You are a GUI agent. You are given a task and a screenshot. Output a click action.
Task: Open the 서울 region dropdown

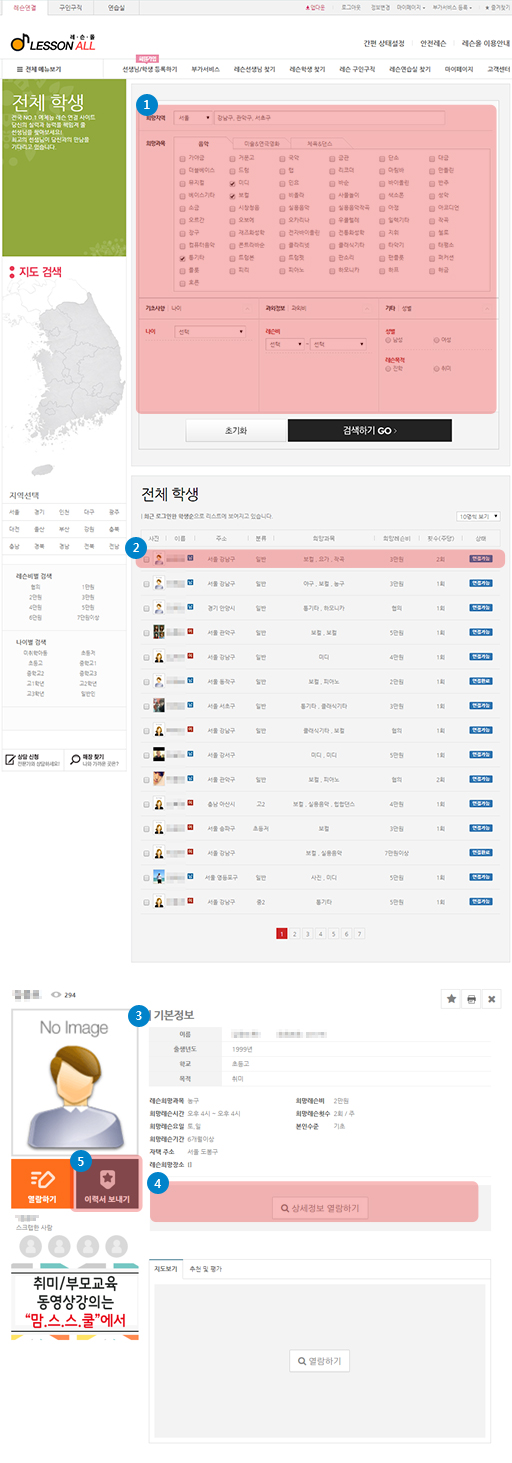click(193, 117)
